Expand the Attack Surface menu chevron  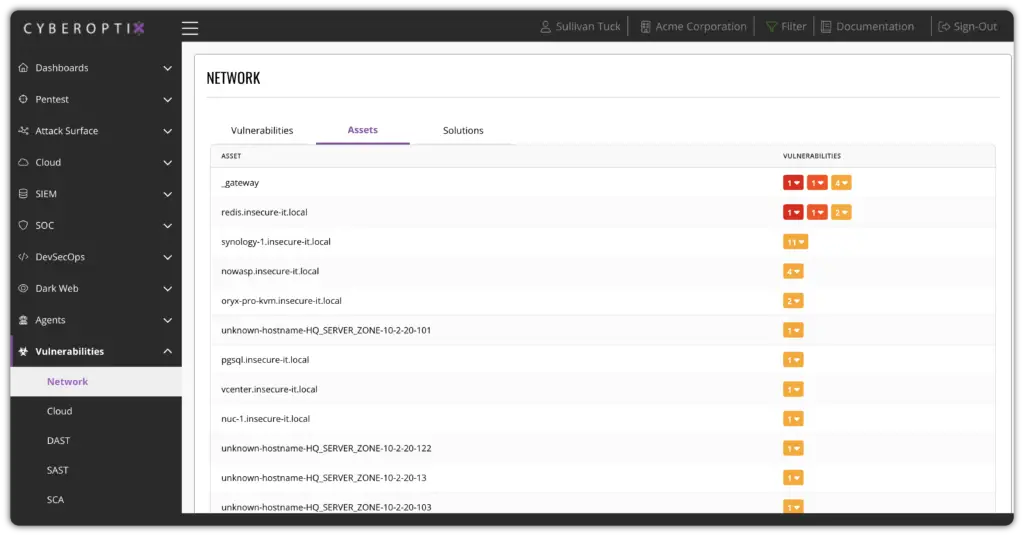click(x=167, y=131)
